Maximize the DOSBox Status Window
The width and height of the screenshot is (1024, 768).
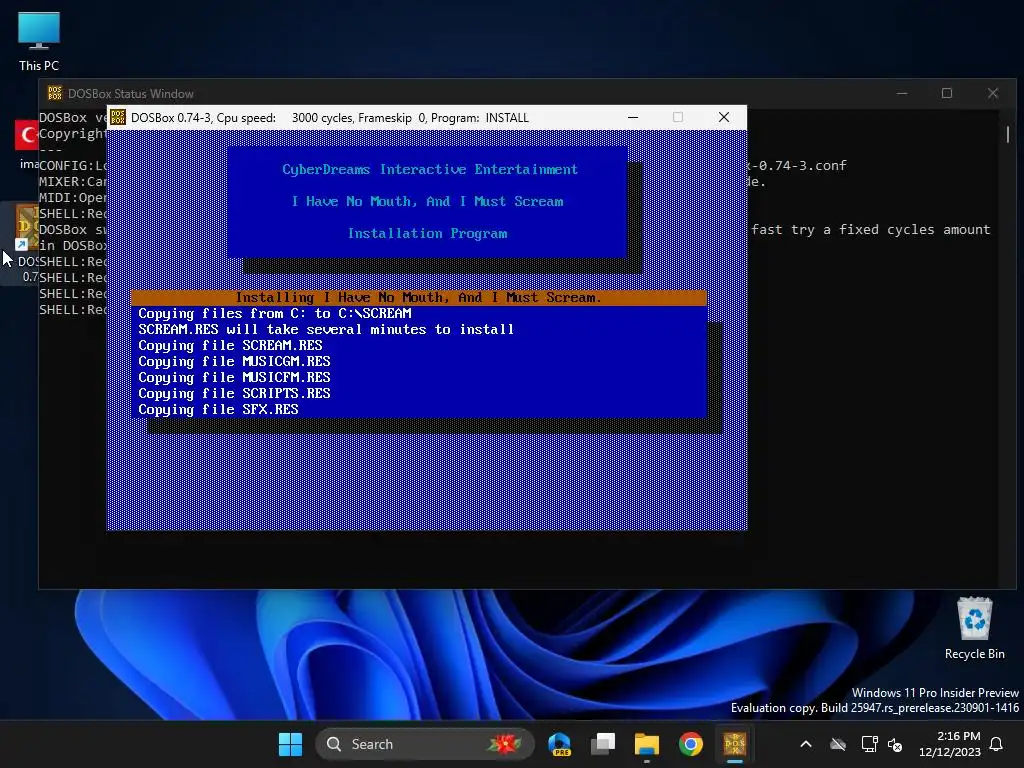pyautogui.click(x=947, y=93)
